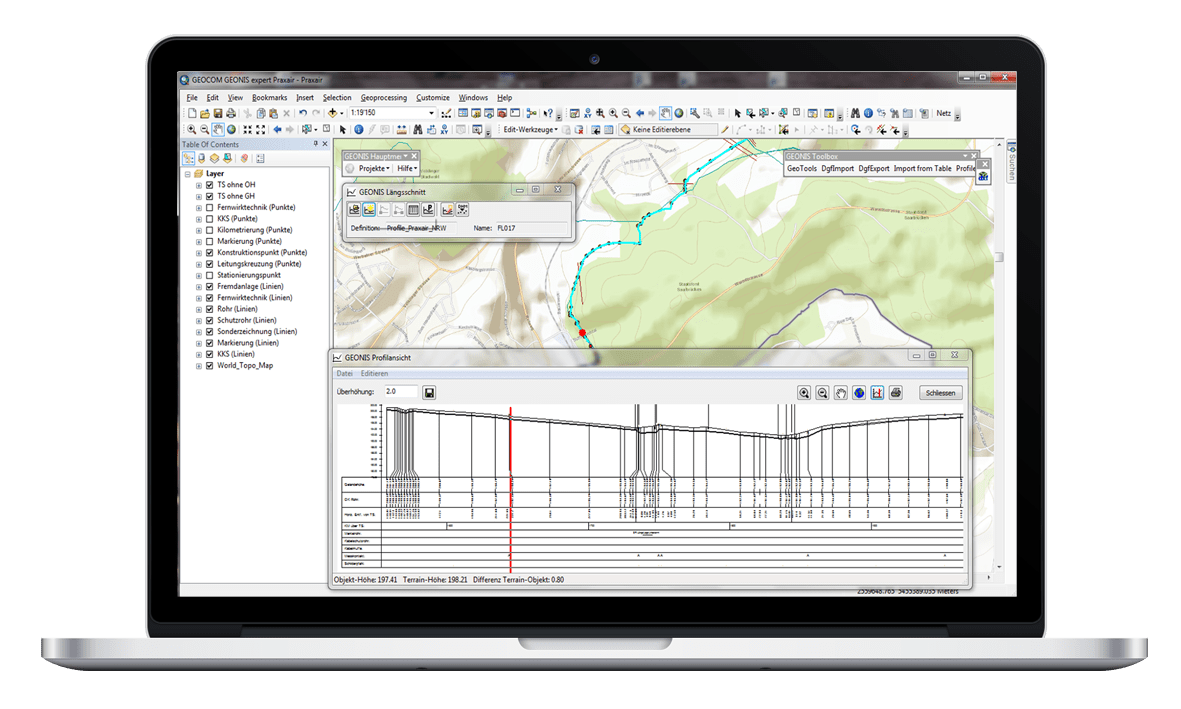Open the Bookmarks menu

point(270,97)
